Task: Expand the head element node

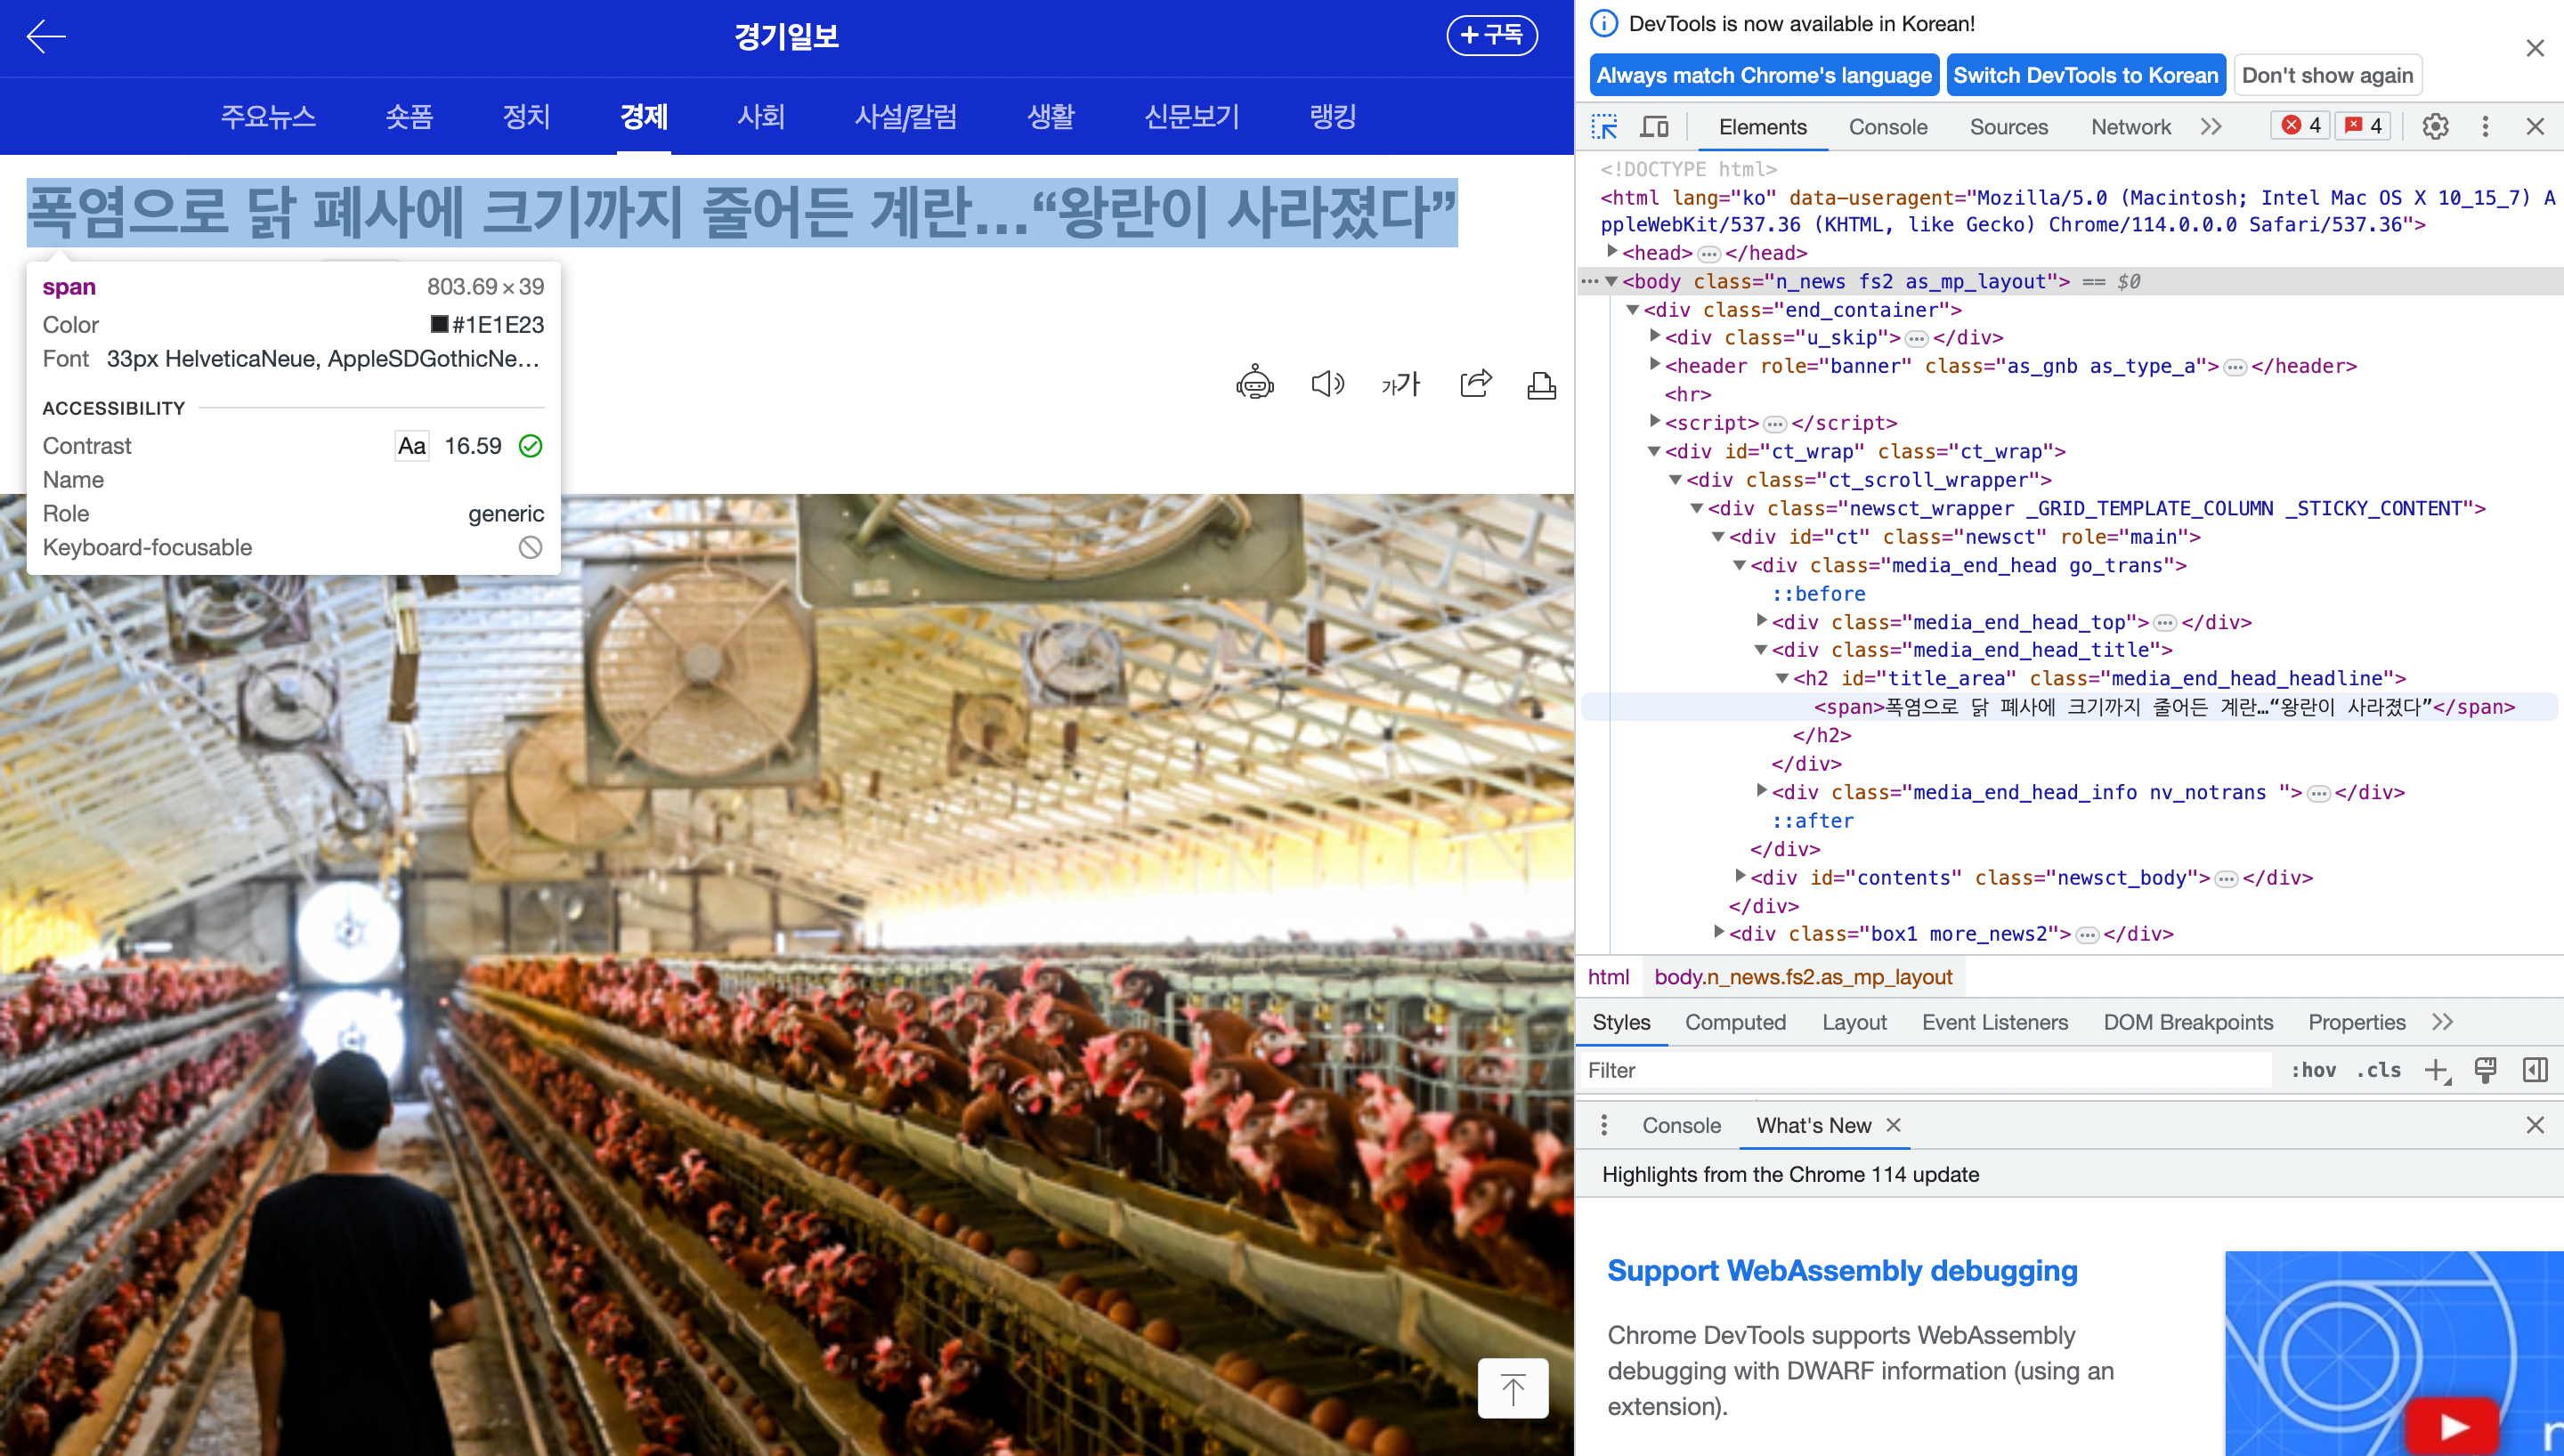Action: [x=1612, y=252]
